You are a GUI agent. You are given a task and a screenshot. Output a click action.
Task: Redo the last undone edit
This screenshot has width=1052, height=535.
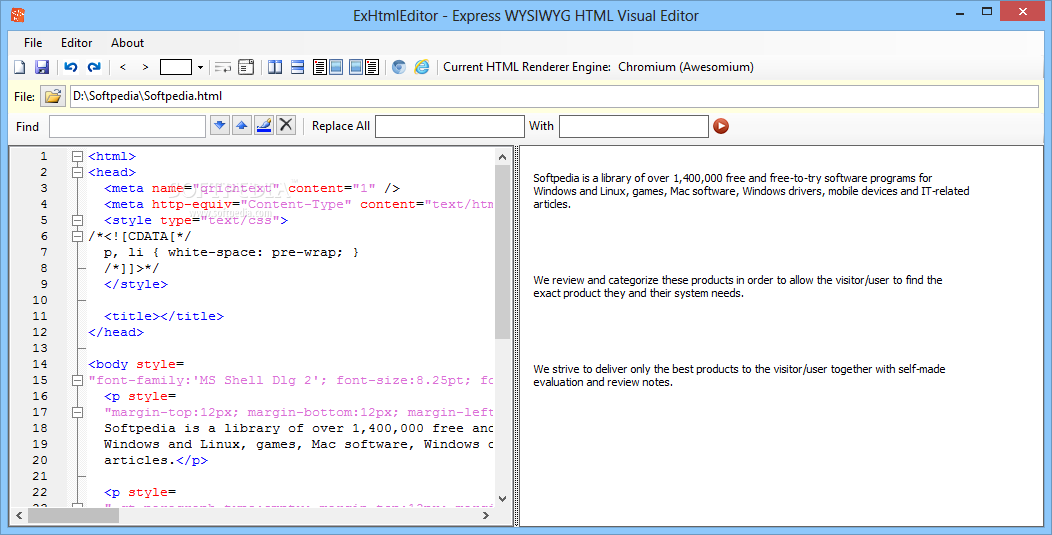[94, 67]
